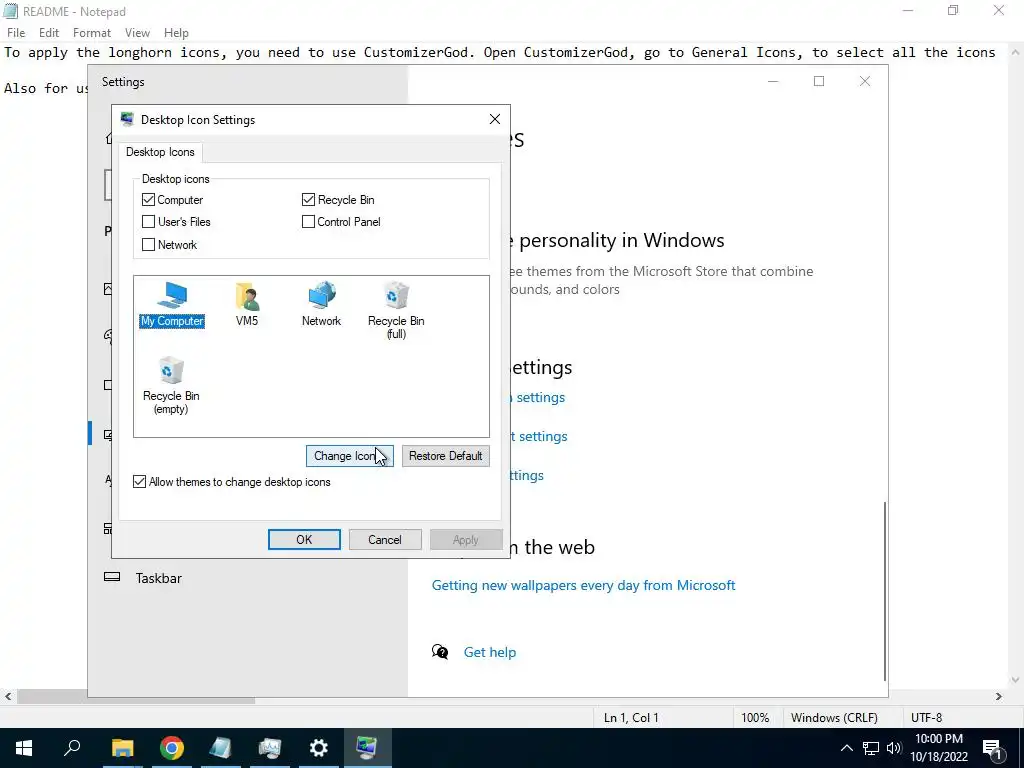This screenshot has width=1024, height=768.
Task: Click the Notepad status bar 100% zoom
Action: [755, 718]
